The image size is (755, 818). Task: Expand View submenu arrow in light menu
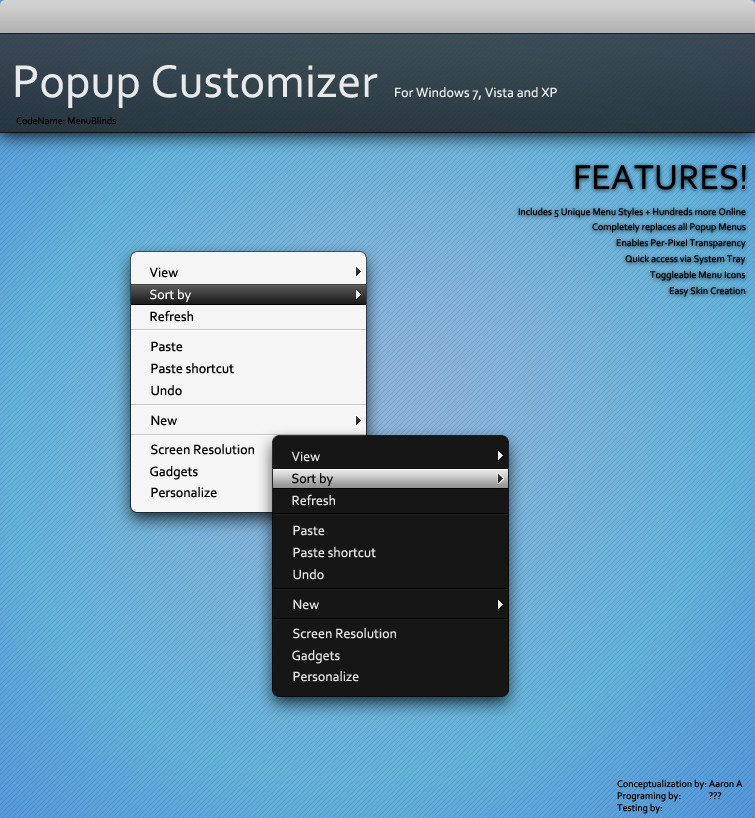tap(358, 272)
